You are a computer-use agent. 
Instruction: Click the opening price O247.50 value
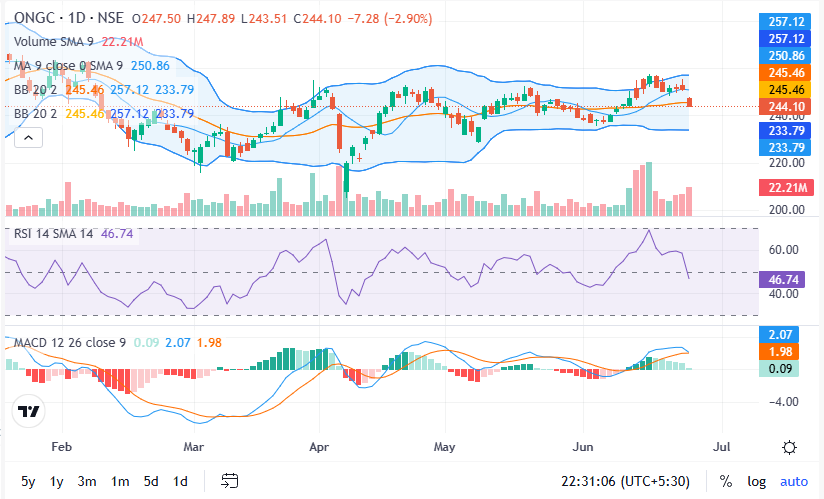click(x=156, y=19)
